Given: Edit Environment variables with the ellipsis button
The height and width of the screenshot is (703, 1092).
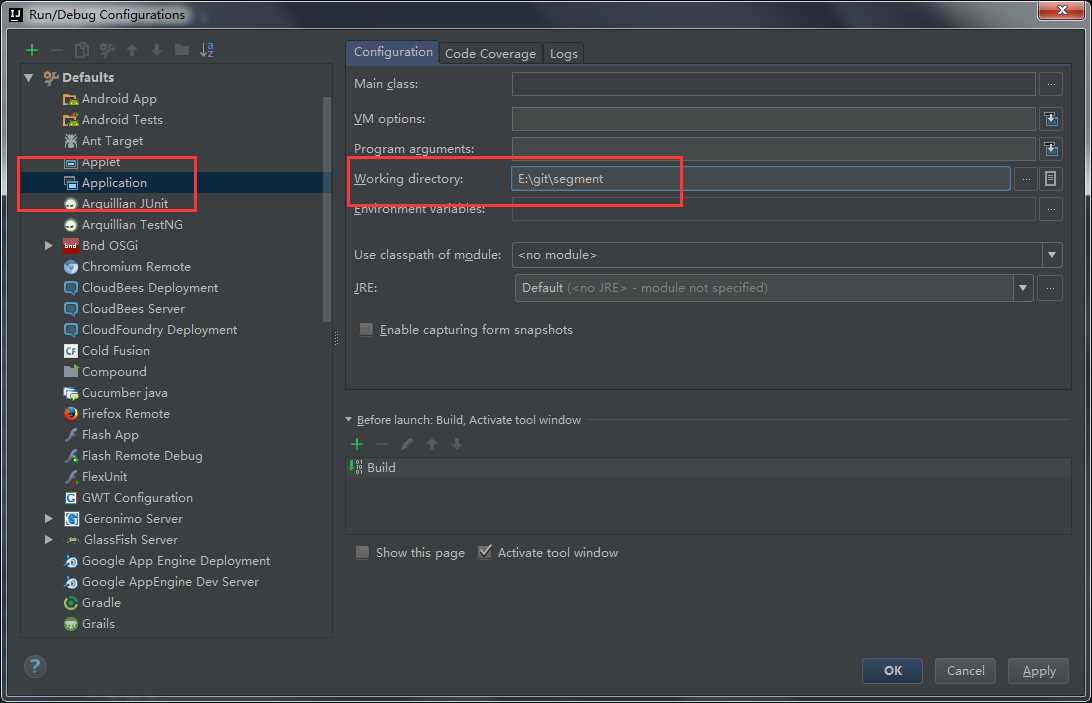Looking at the screenshot, I should 1051,209.
